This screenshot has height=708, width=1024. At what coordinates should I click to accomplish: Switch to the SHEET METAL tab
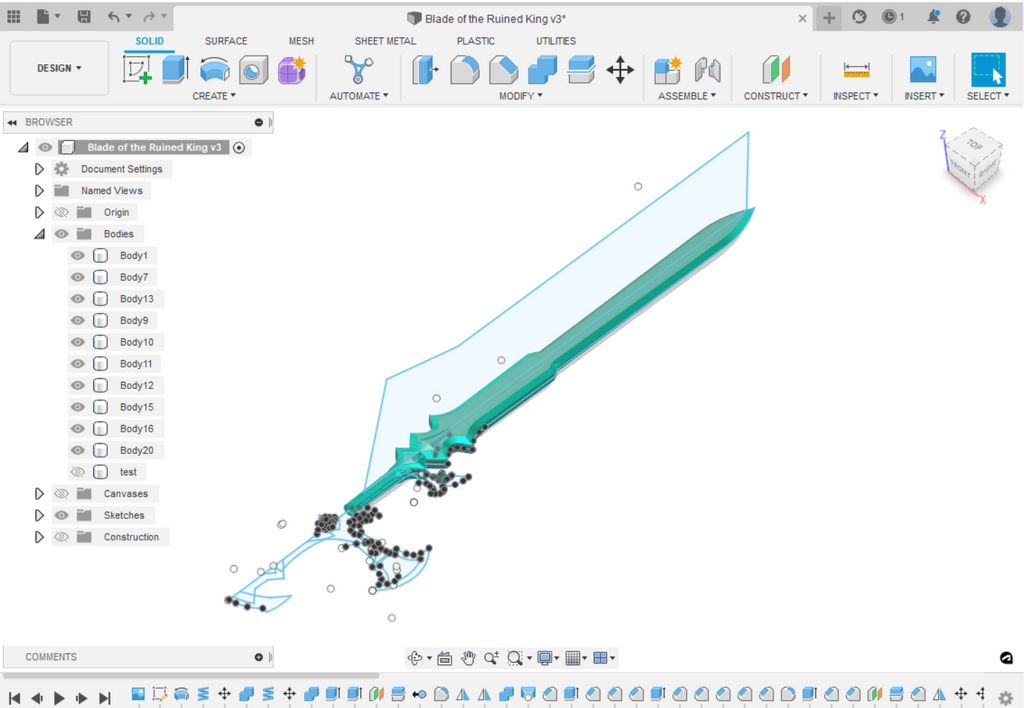click(x=385, y=41)
